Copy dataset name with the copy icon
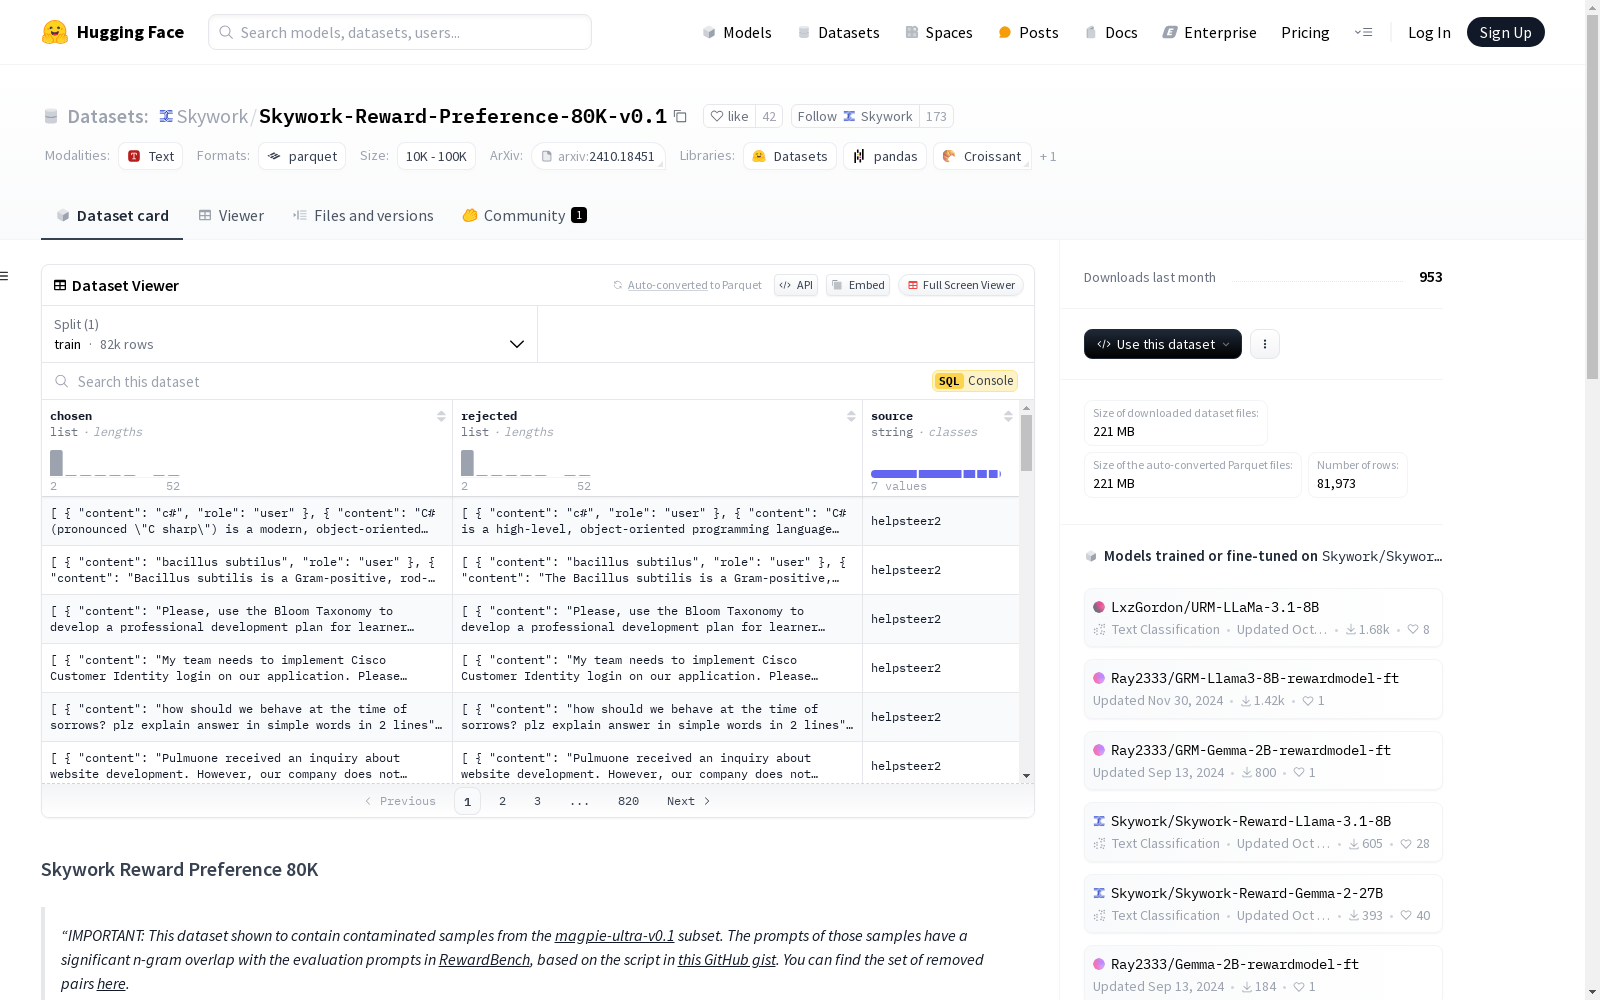The width and height of the screenshot is (1600, 1000). (680, 116)
